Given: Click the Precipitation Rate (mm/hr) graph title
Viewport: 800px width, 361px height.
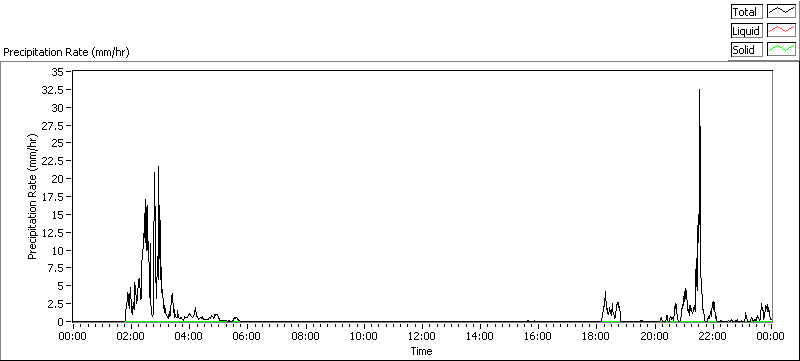Looking at the screenshot, I should click(x=66, y=53).
